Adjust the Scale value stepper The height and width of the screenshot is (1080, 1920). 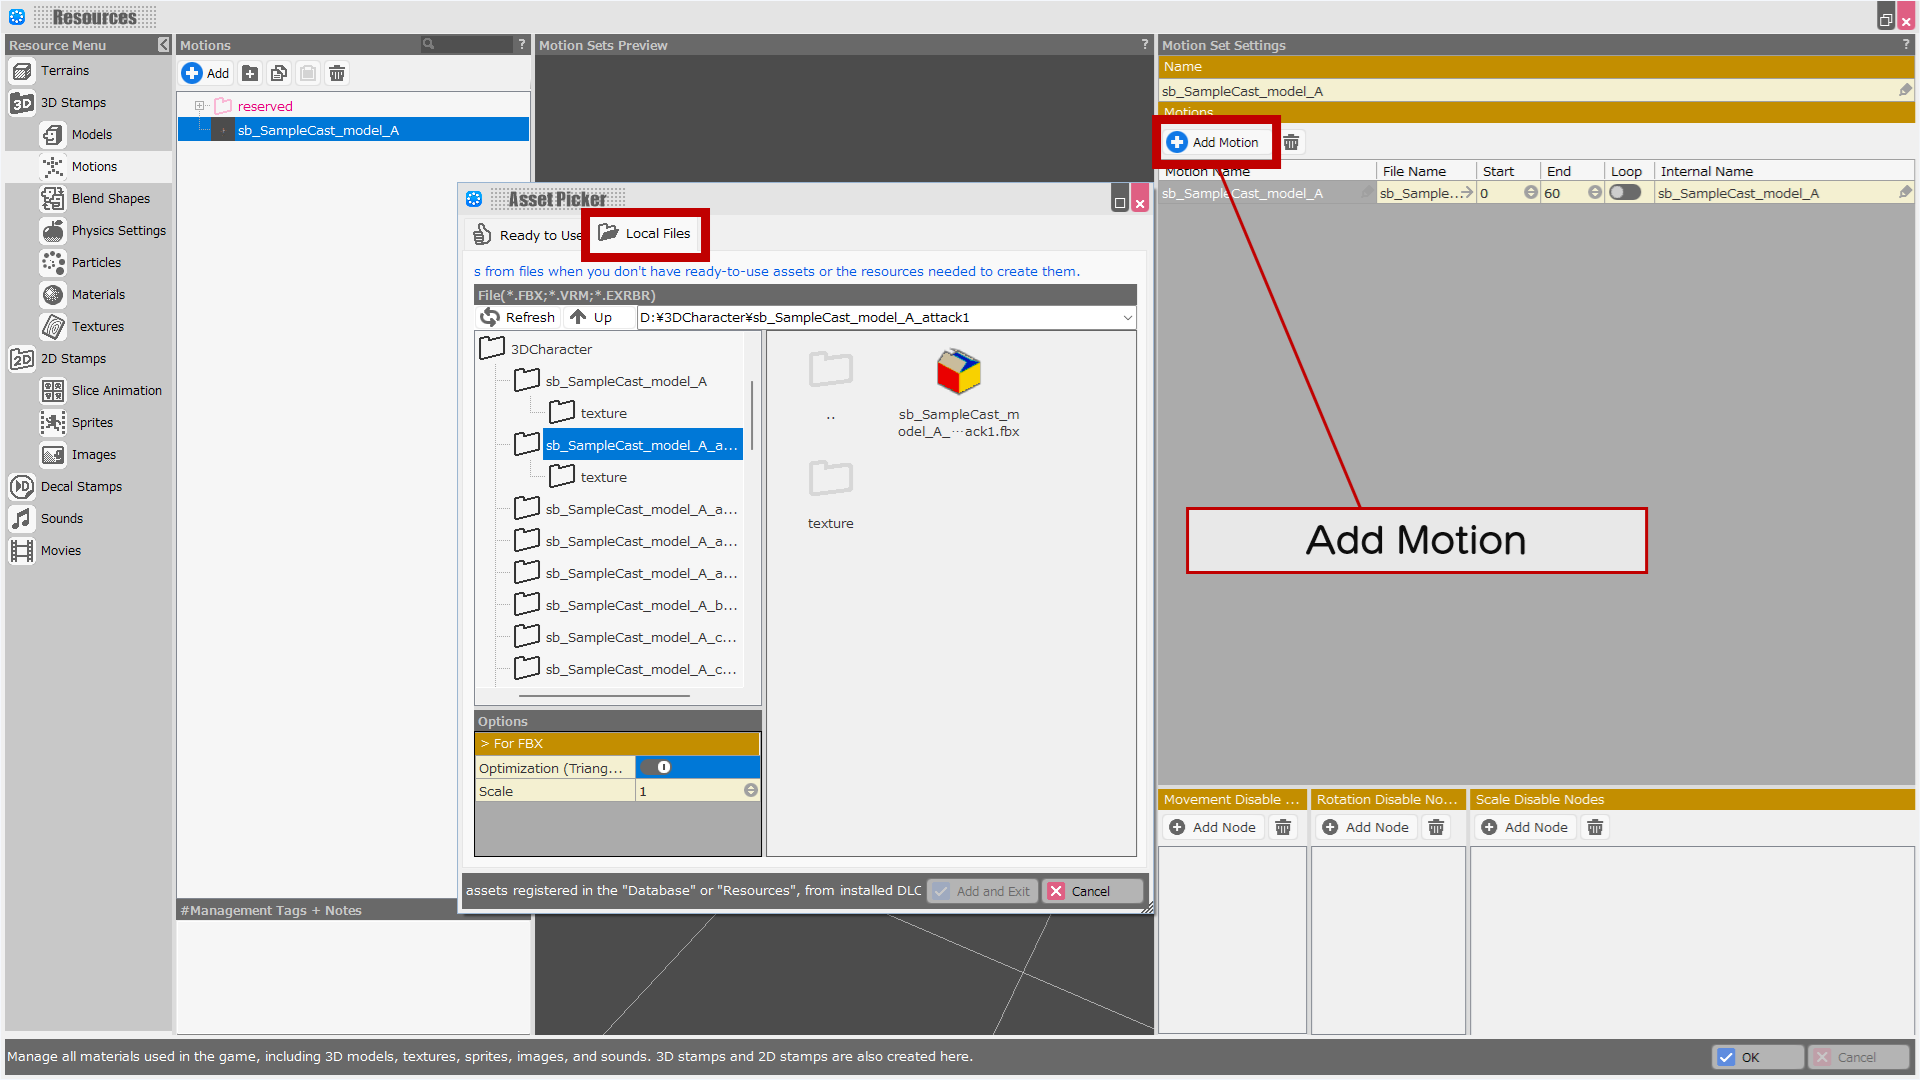(750, 791)
